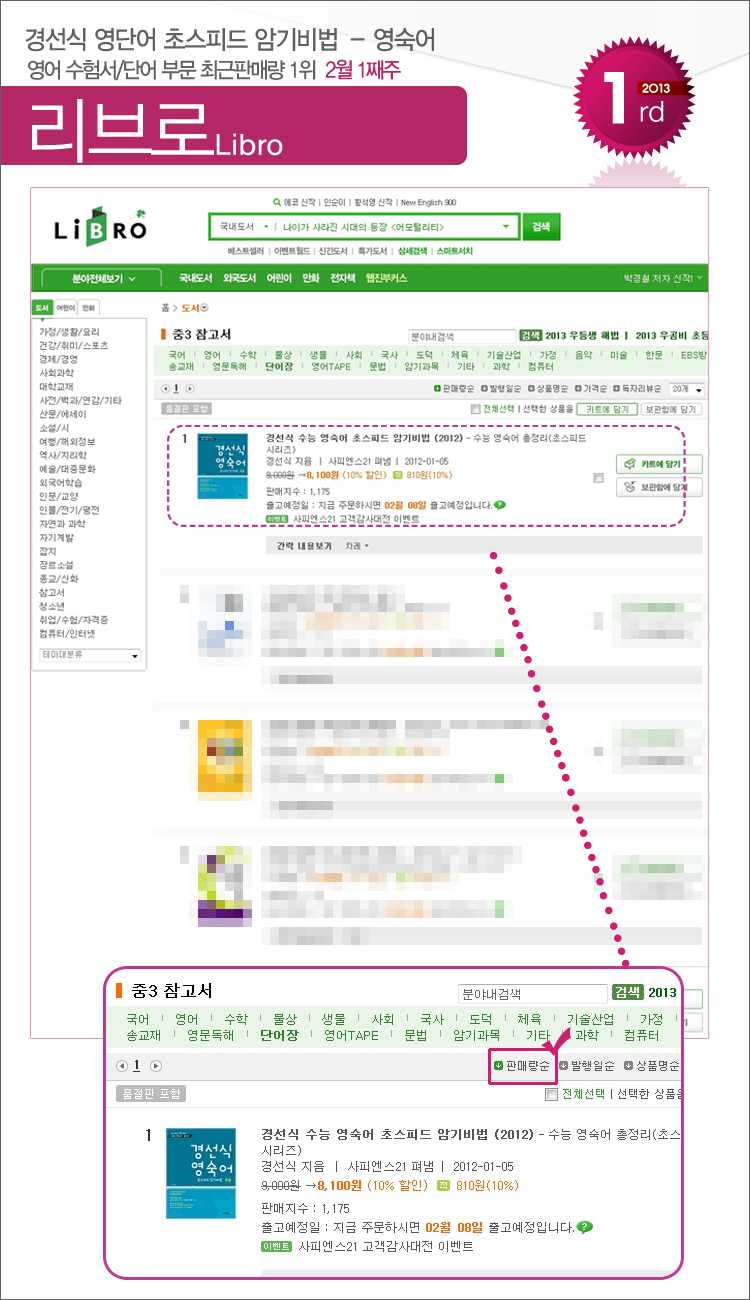The height and width of the screenshot is (1300, 750).
Task: Sort by 발행일순 in the enlarged inset
Action: 588,1065
